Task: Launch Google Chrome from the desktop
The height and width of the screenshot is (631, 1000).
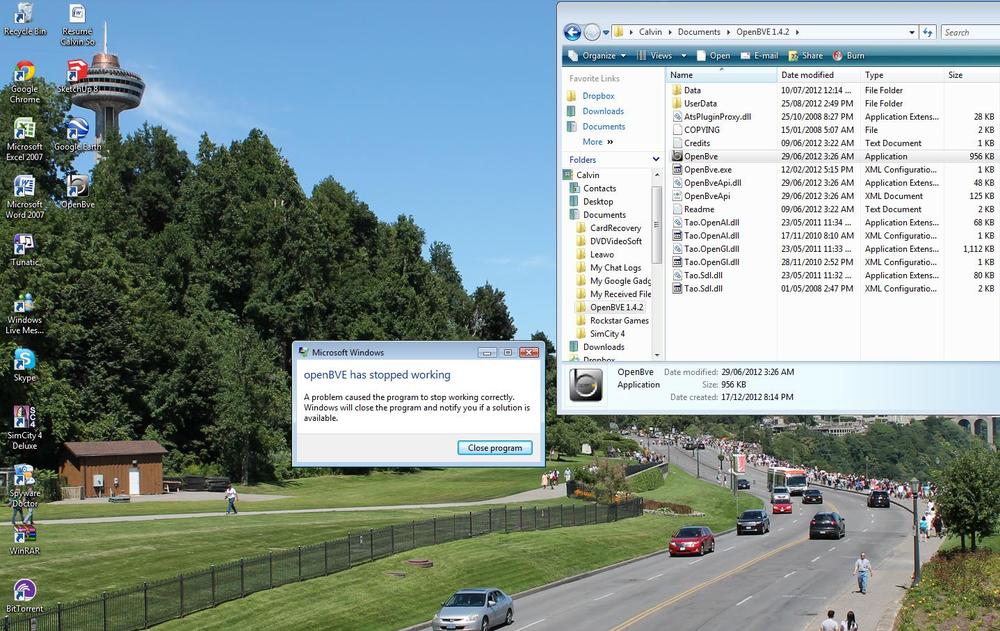Action: click(24, 82)
